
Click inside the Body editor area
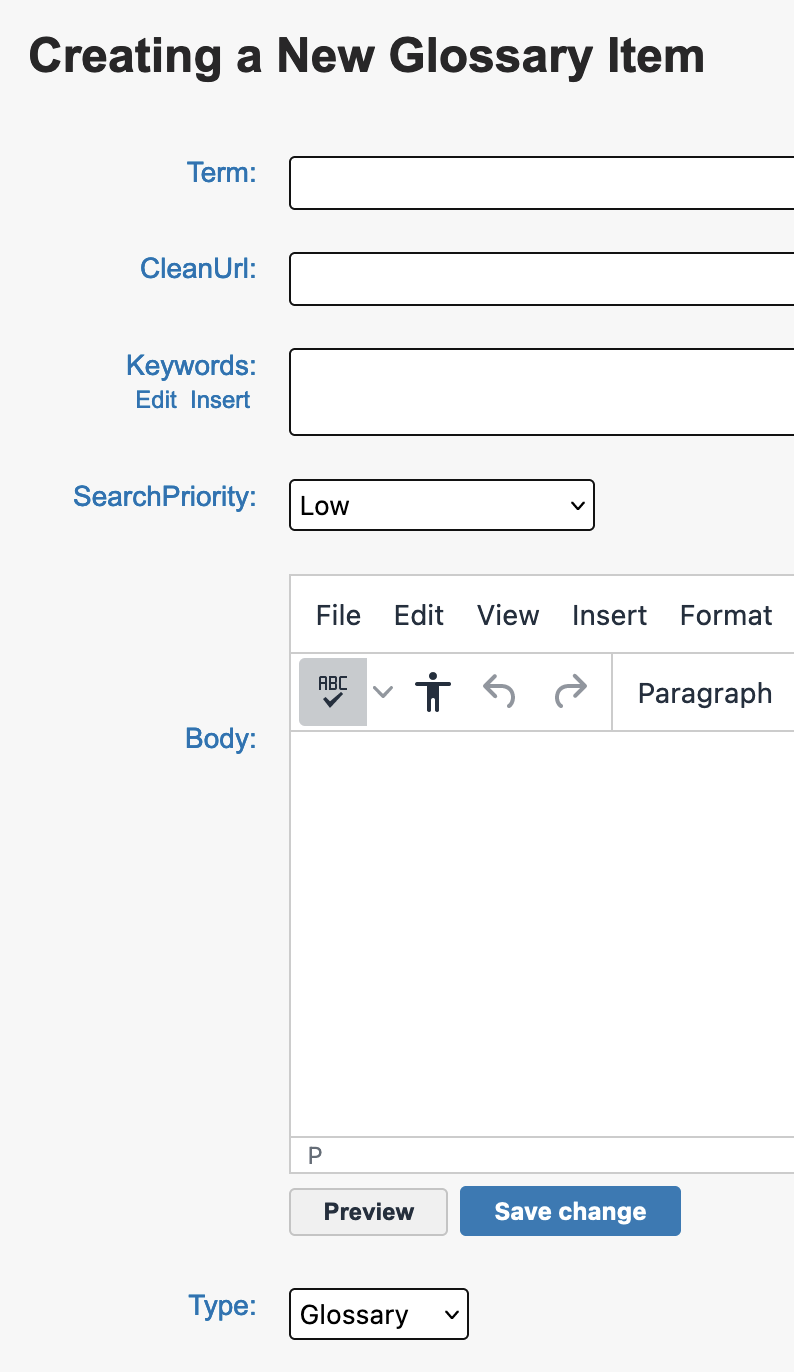pyautogui.click(x=542, y=934)
